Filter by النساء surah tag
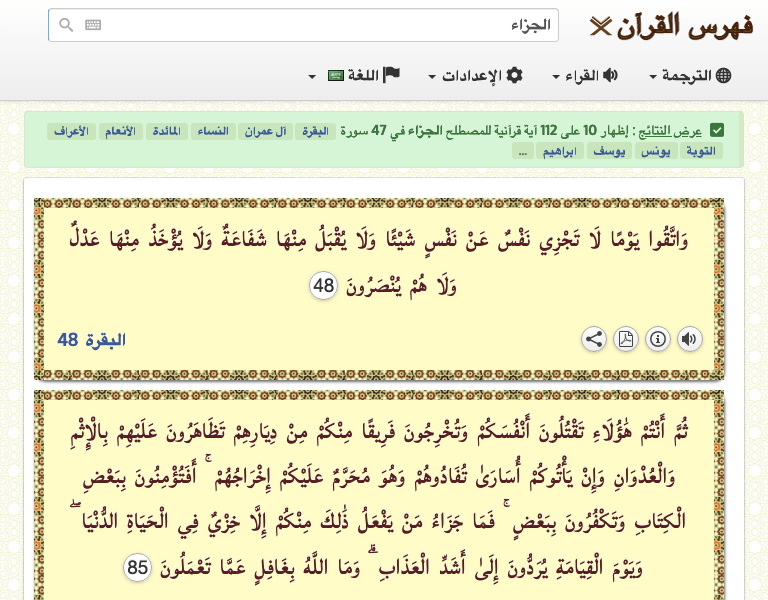This screenshot has height=600, width=768. [213, 131]
